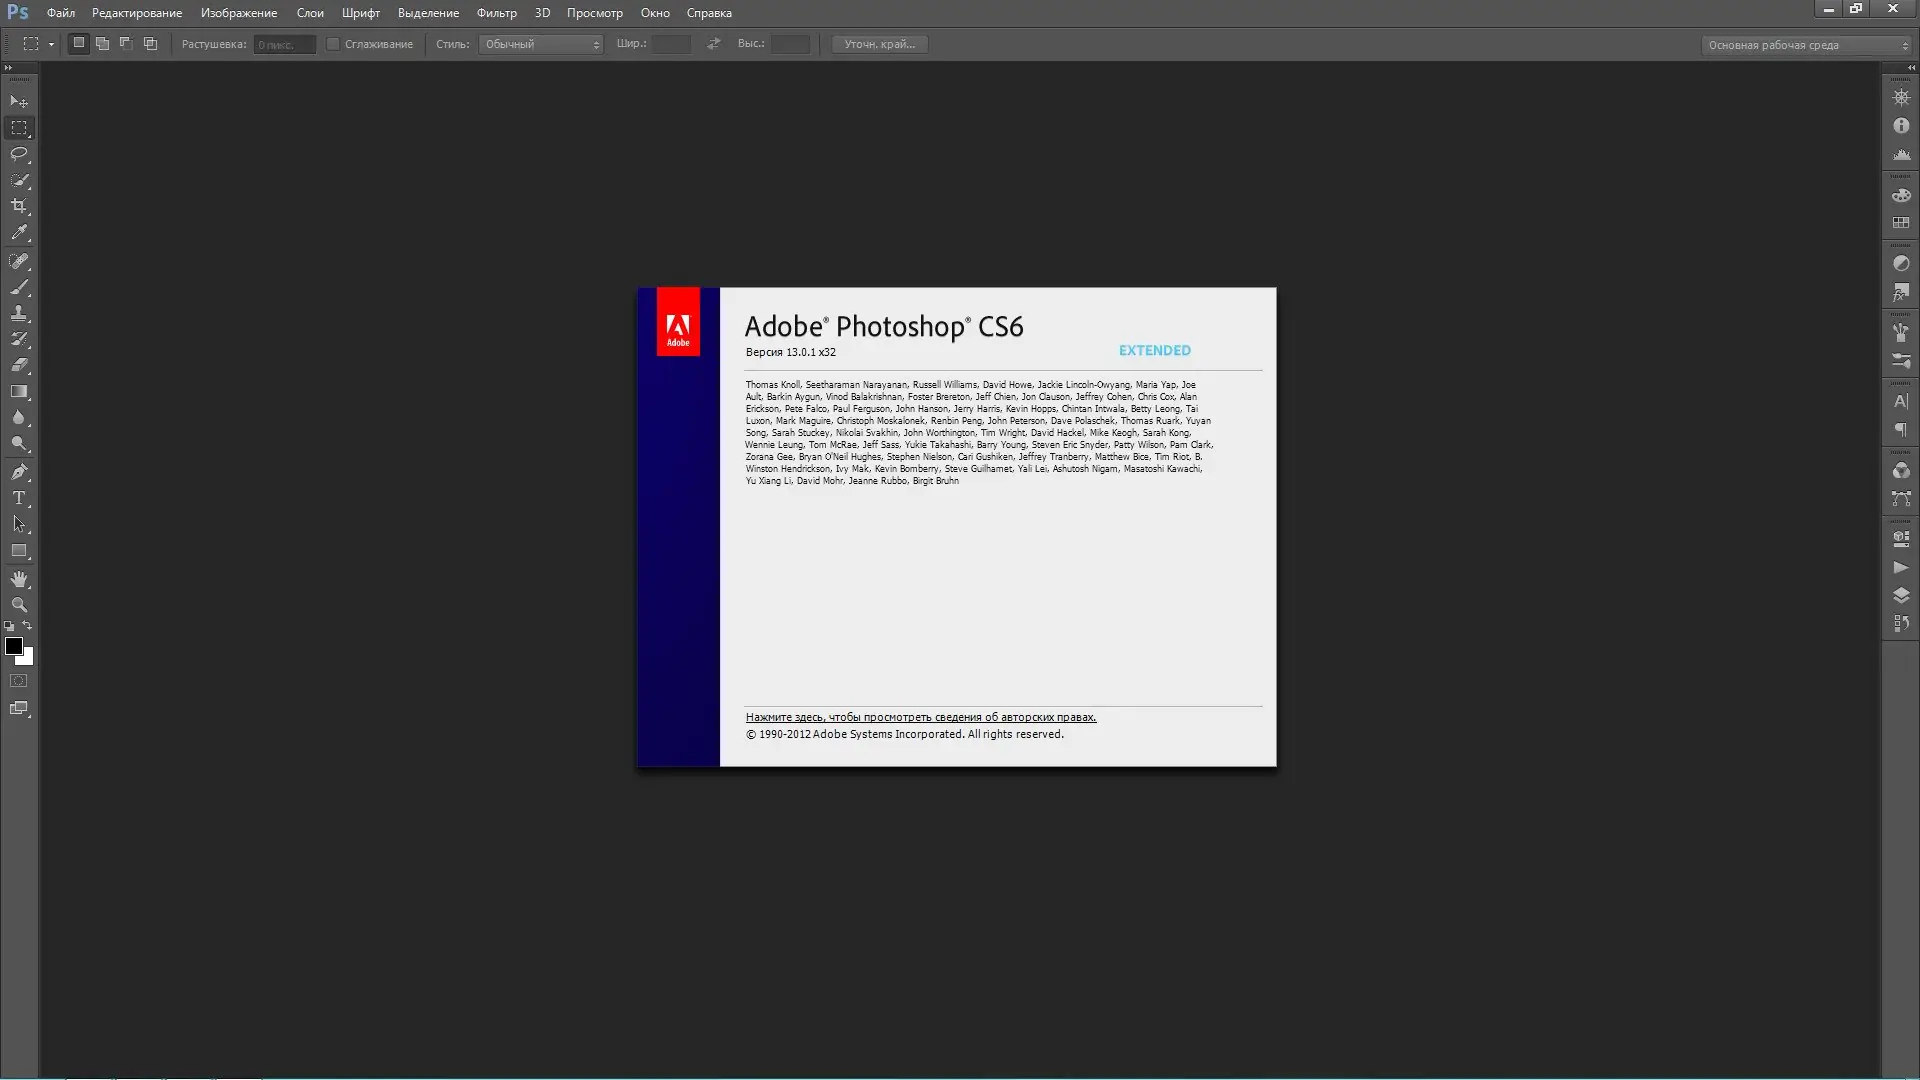Open the Histogram panel icon

(1901, 154)
